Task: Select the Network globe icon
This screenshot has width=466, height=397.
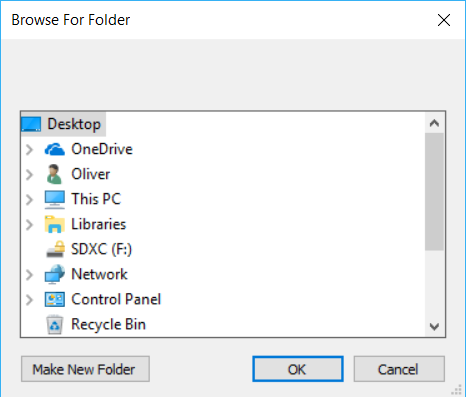Action: 55,274
